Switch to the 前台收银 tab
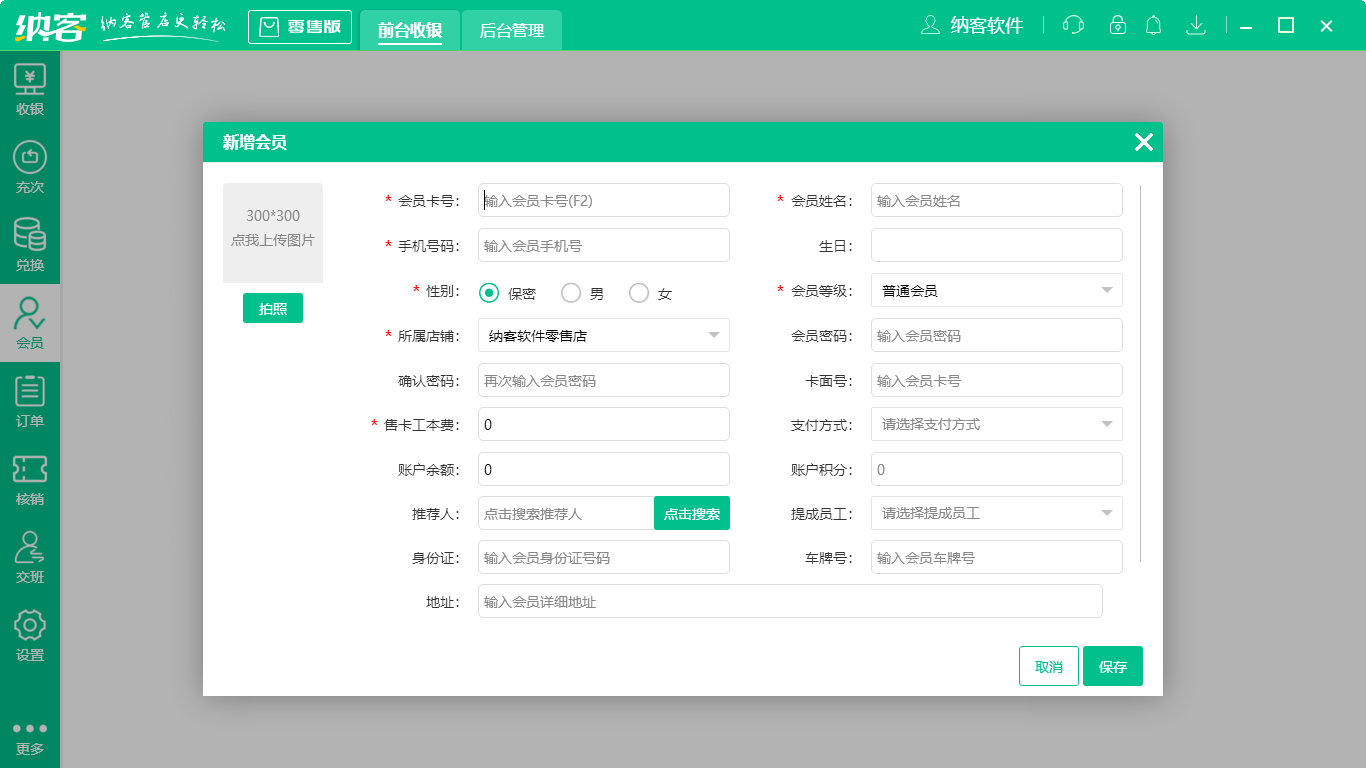The image size is (1366, 768). pos(410,31)
